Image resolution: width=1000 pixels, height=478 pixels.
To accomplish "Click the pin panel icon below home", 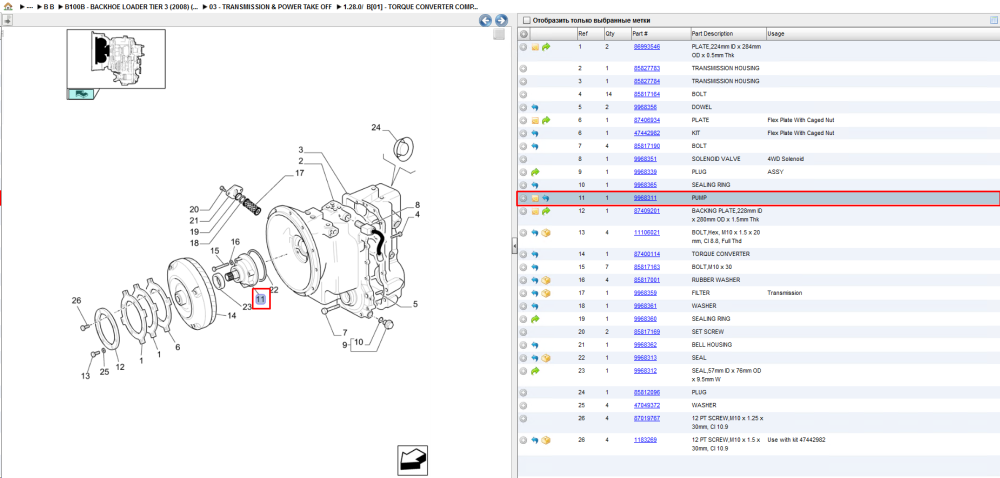I will coord(8,20).
